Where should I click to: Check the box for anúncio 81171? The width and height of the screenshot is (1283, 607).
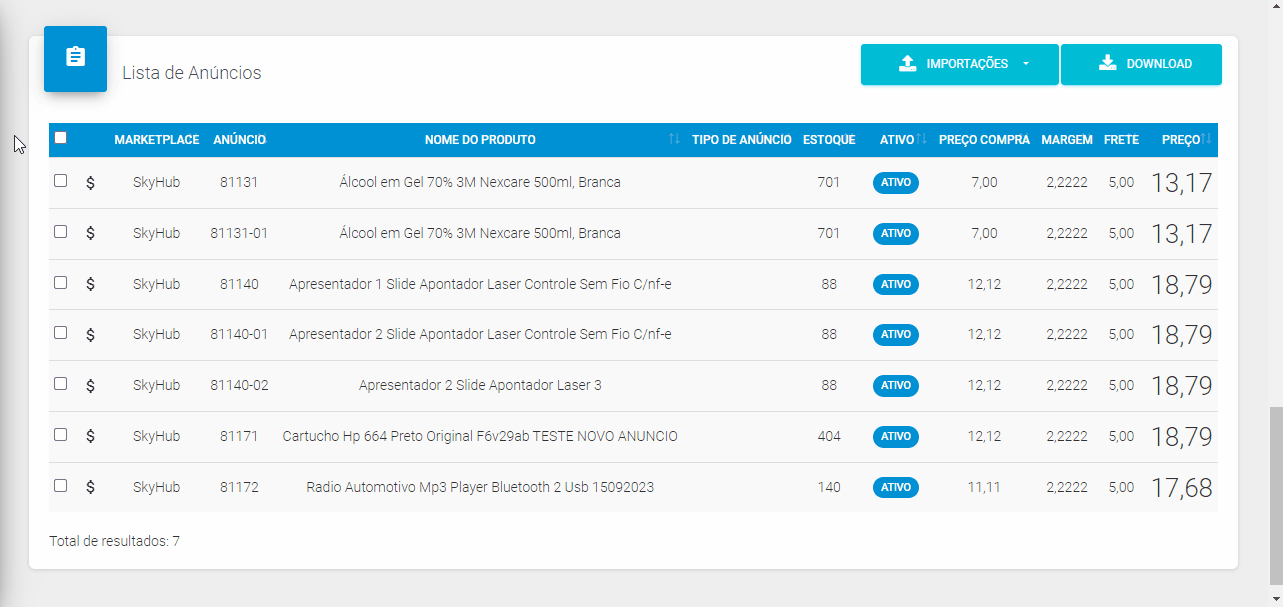tap(60, 435)
